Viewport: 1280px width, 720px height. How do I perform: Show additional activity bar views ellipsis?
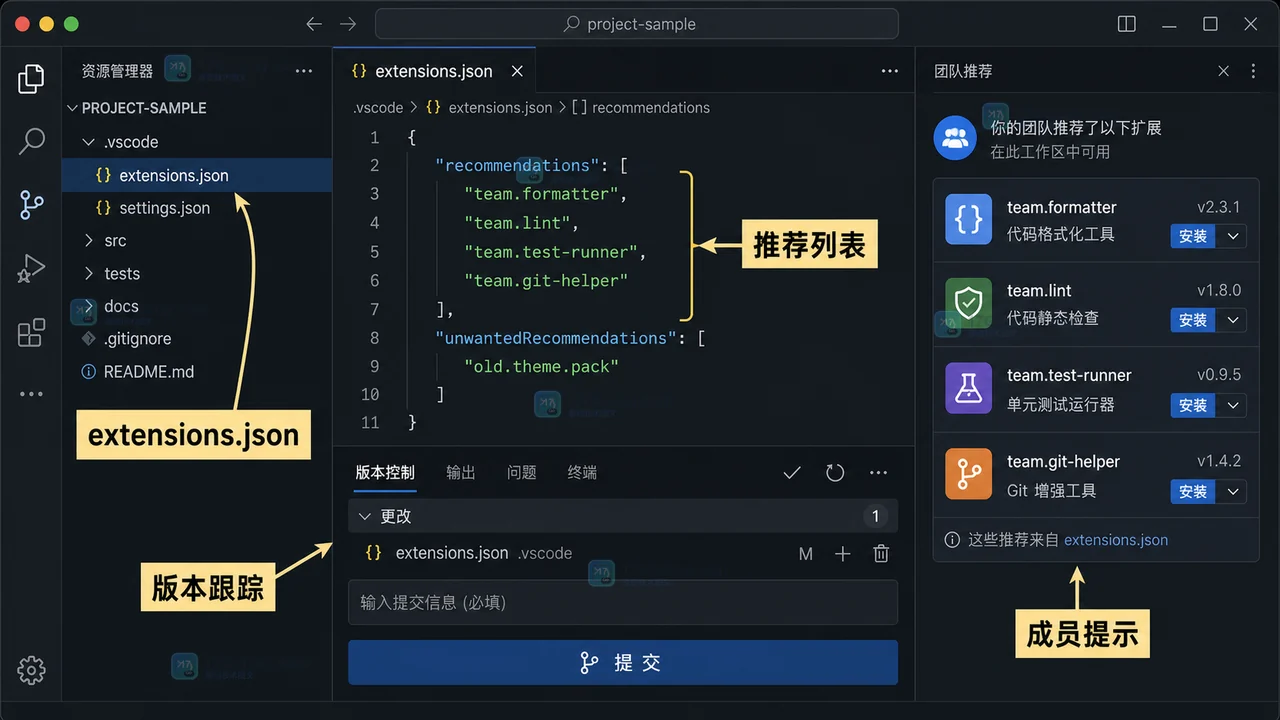pyautogui.click(x=31, y=394)
